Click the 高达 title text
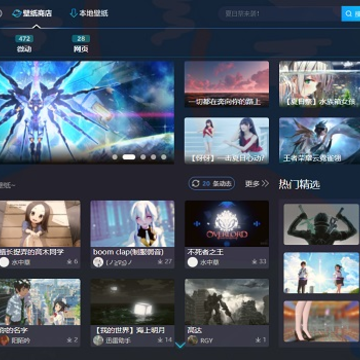This screenshot has height=360, width=360. click(195, 330)
